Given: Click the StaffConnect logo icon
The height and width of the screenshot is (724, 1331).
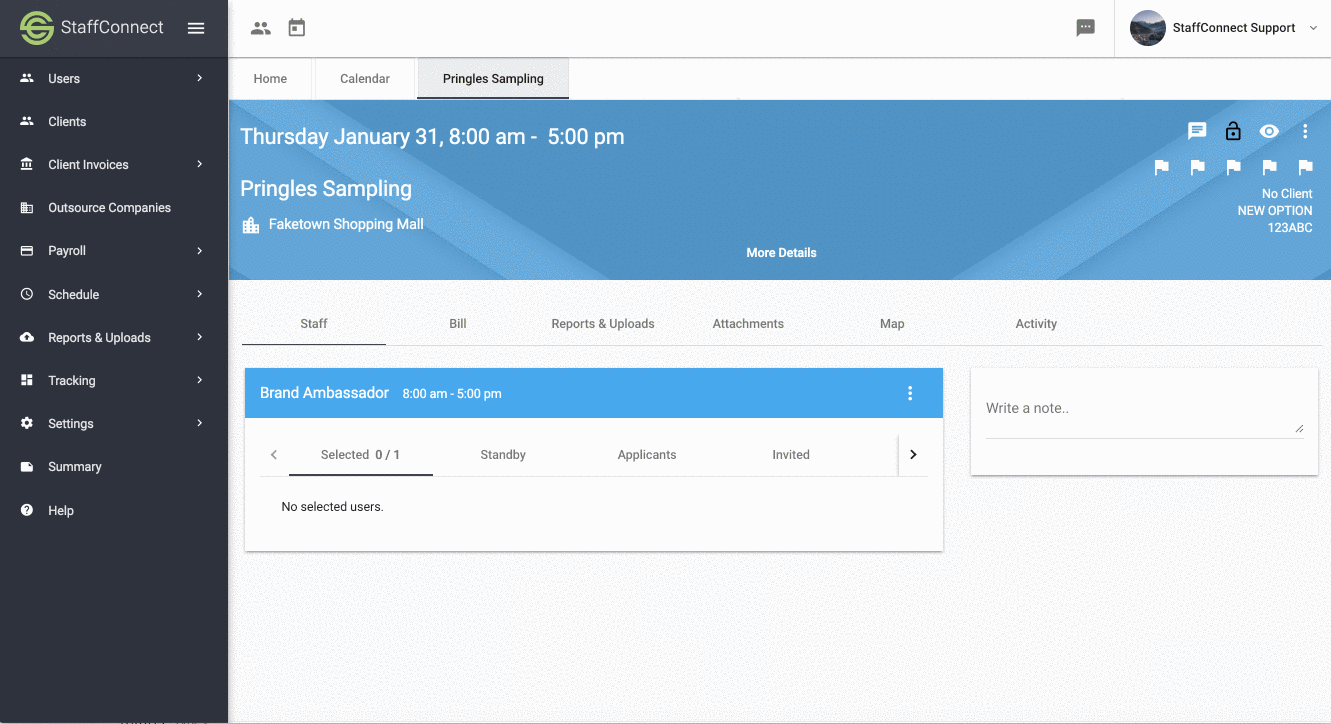Looking at the screenshot, I should pos(37,28).
